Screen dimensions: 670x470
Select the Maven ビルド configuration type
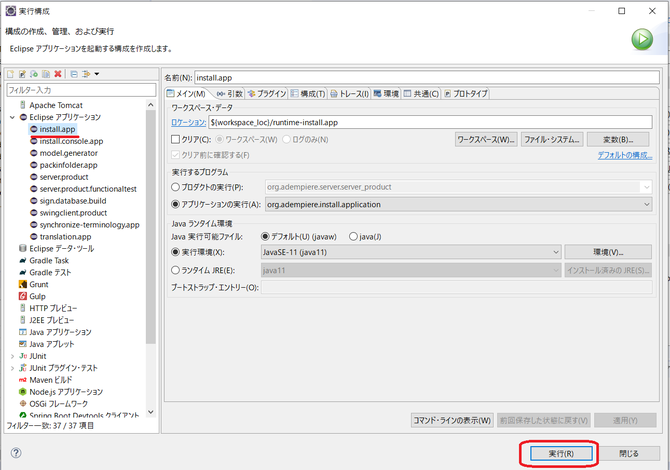[46, 380]
